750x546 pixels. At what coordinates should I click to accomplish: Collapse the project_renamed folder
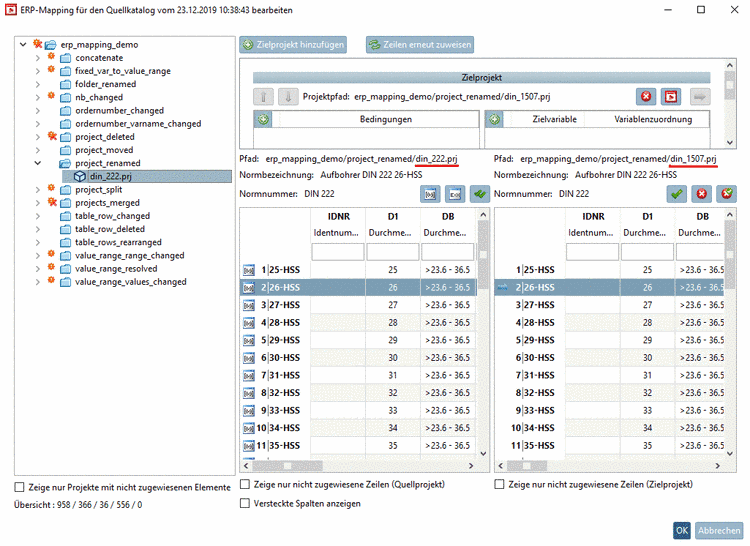coord(37,163)
